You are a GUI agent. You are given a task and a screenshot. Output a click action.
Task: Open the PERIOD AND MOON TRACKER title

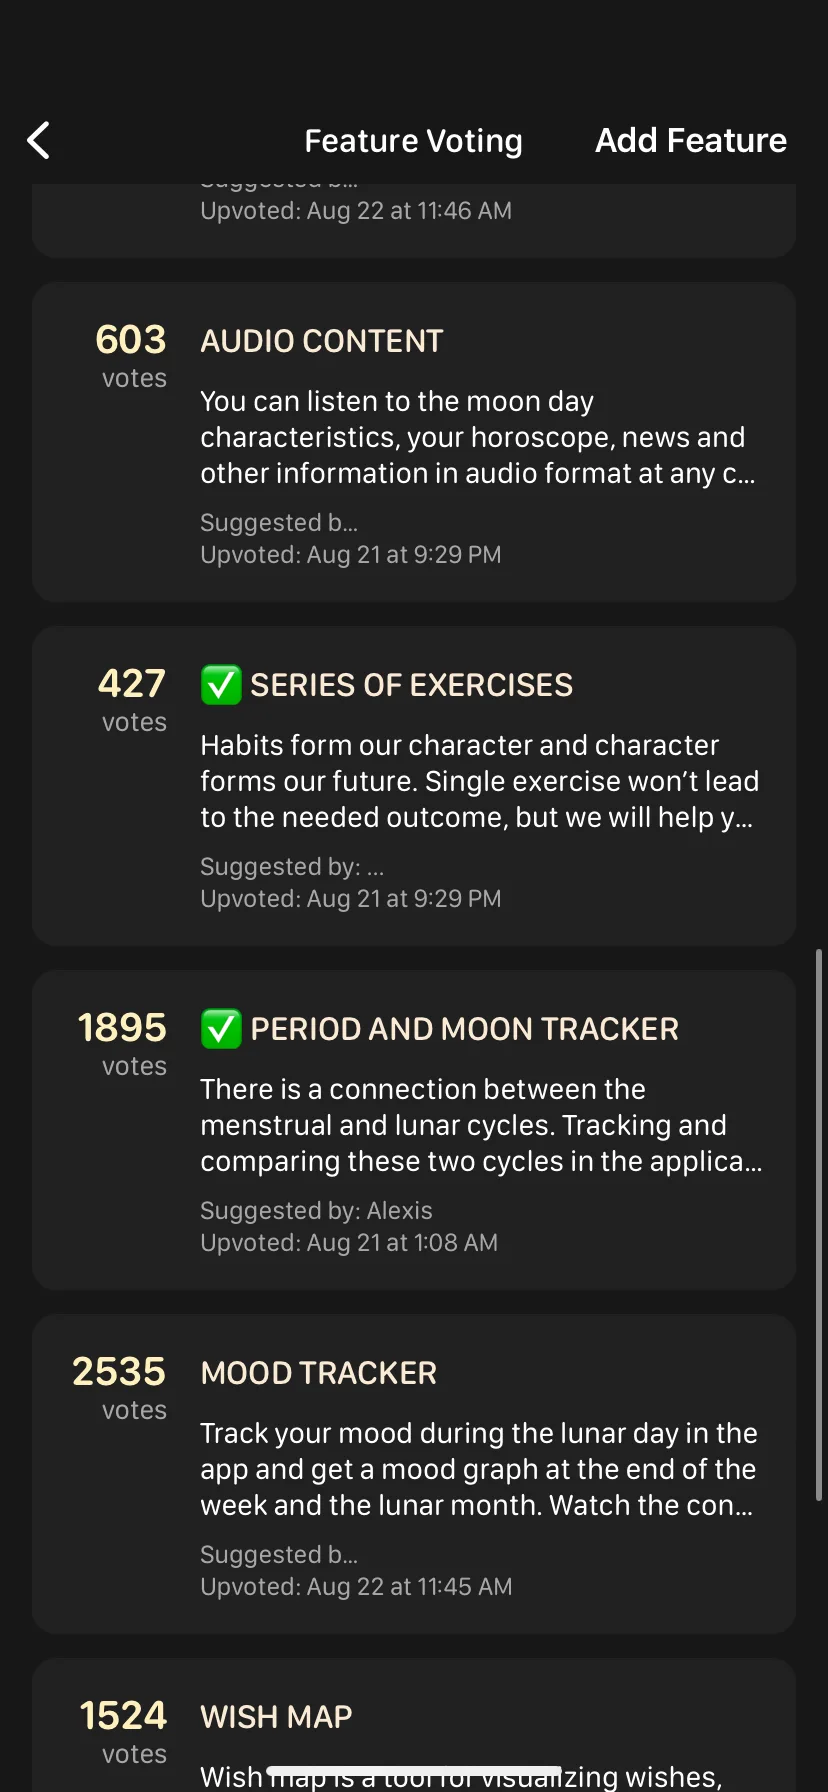(464, 1029)
